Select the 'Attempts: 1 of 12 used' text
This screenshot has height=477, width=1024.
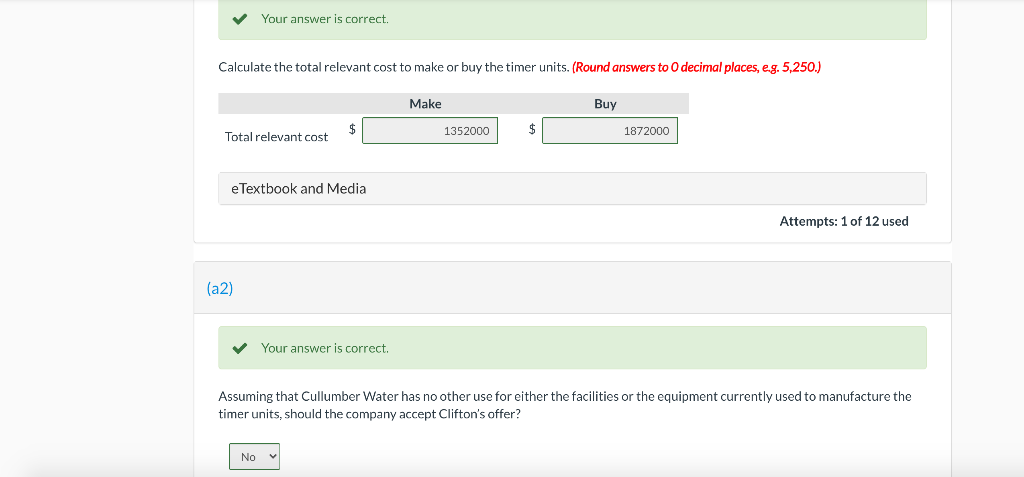(x=844, y=222)
